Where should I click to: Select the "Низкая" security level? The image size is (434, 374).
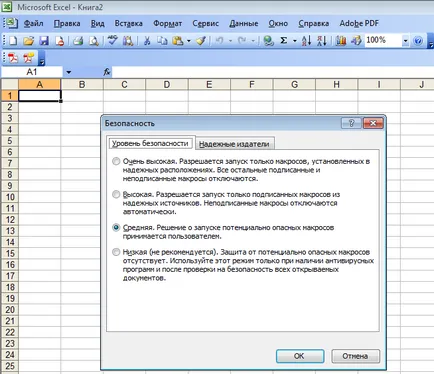(116, 252)
